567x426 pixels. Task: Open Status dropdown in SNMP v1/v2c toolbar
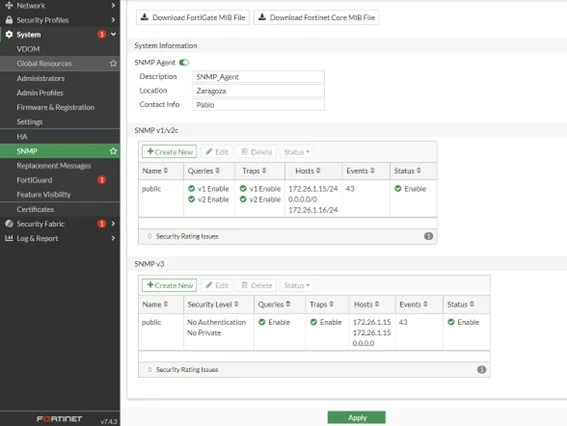(x=297, y=152)
